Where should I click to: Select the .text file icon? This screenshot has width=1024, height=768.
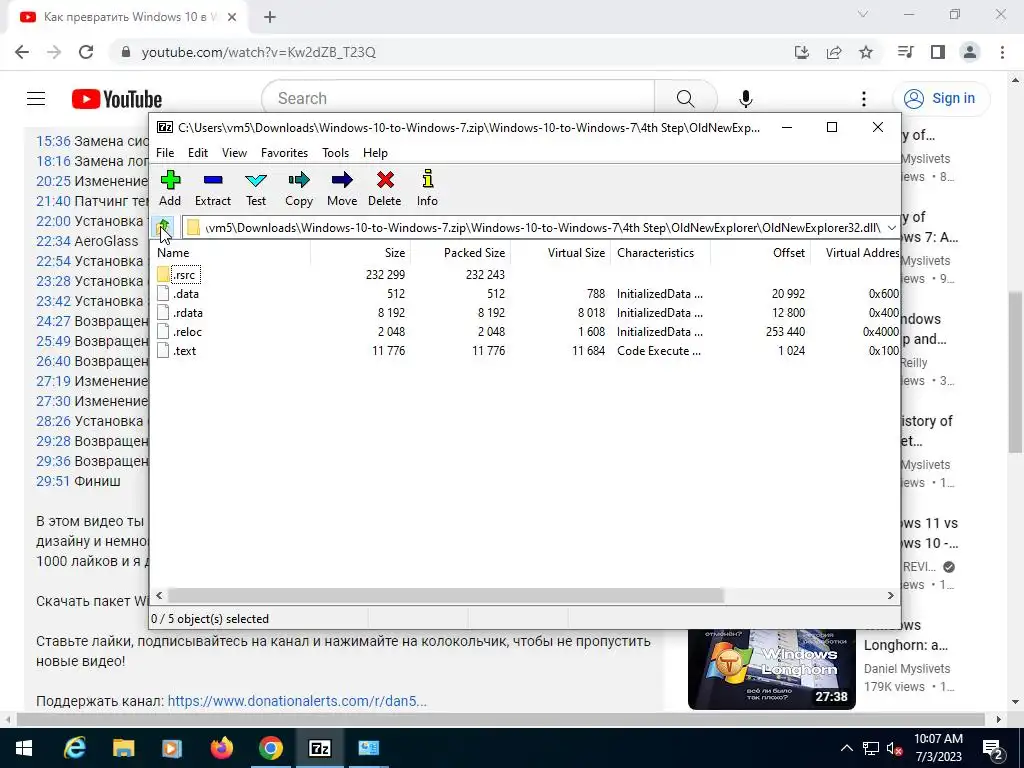click(x=163, y=351)
